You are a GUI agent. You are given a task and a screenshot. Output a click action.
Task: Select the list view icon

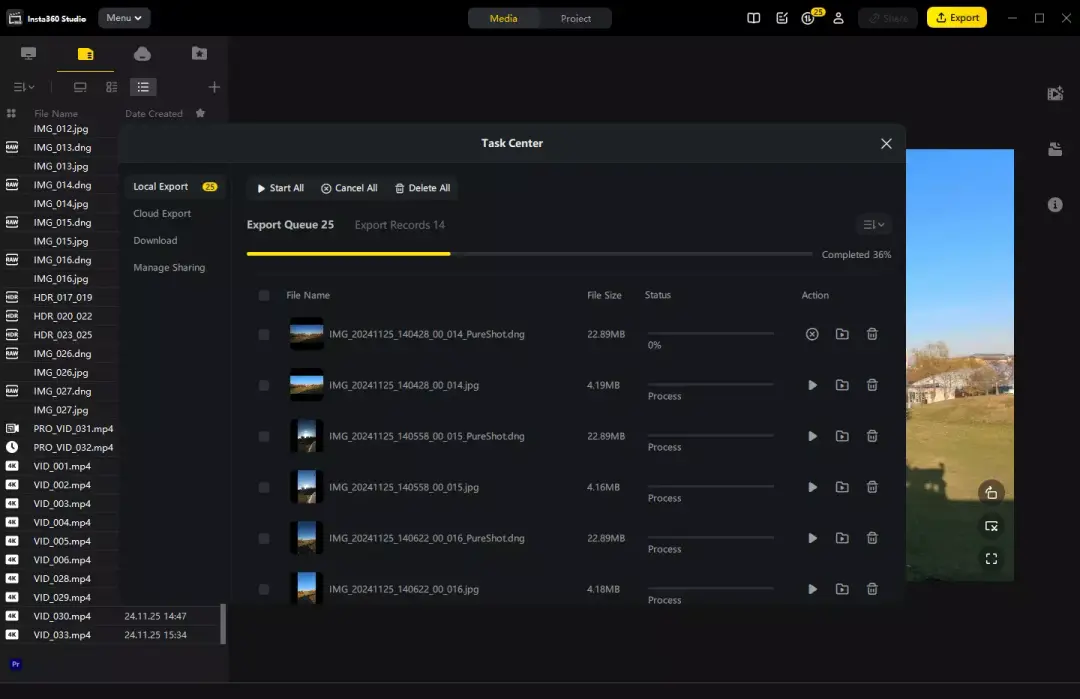(x=143, y=87)
